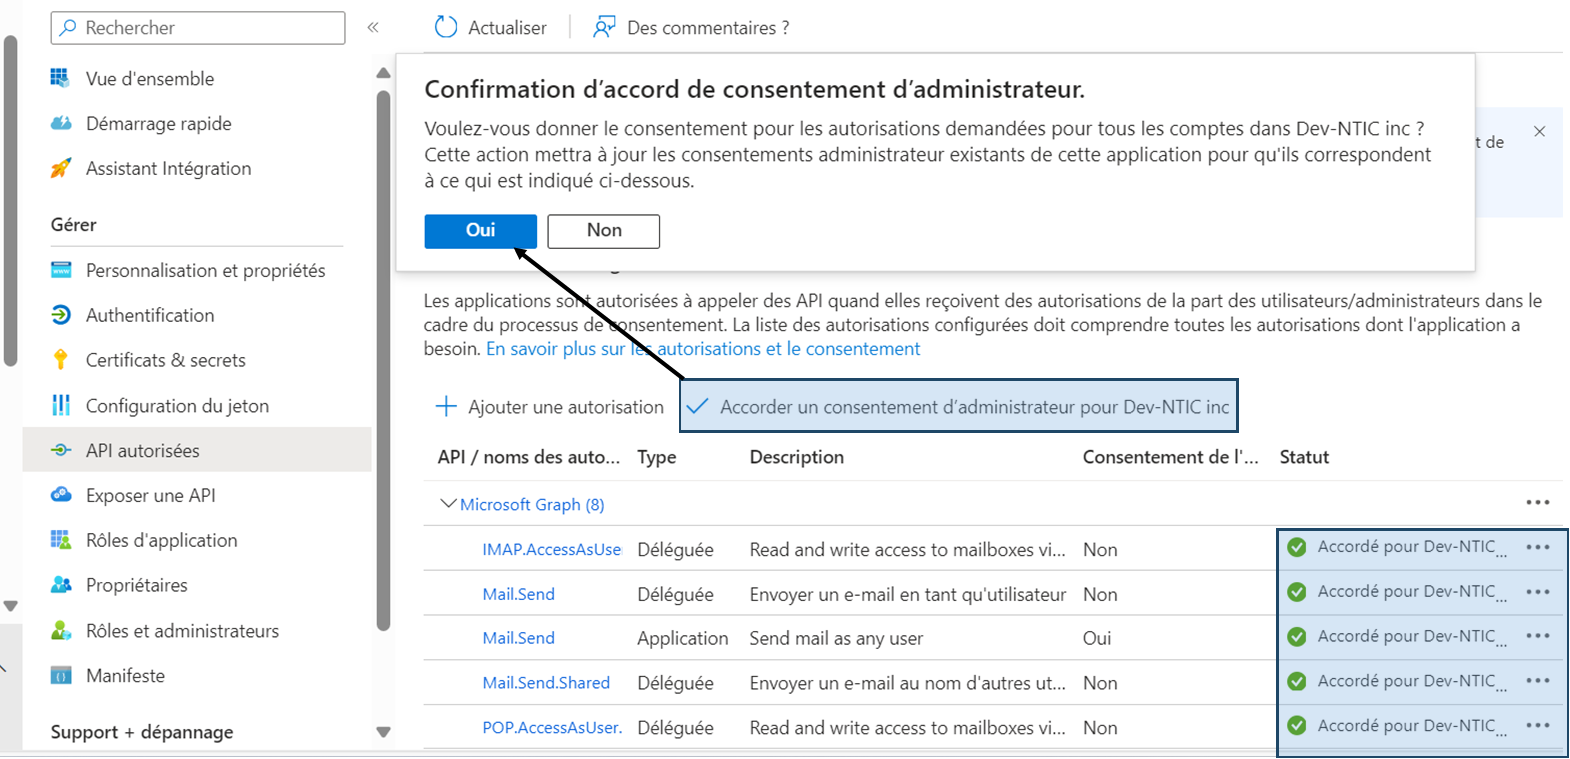This screenshot has height=759, width=1570.
Task: Open API autorisées menu item
Action: coord(142,450)
